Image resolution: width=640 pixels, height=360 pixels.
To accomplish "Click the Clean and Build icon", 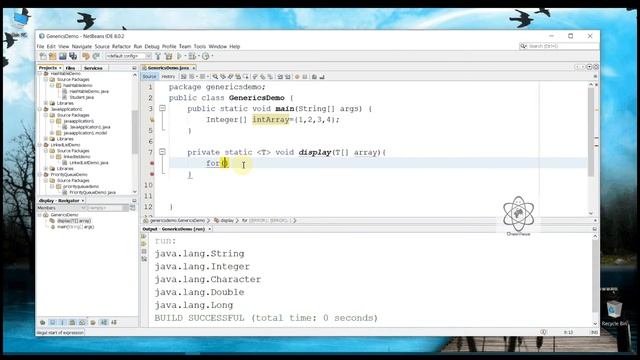I will [x=169, y=56].
